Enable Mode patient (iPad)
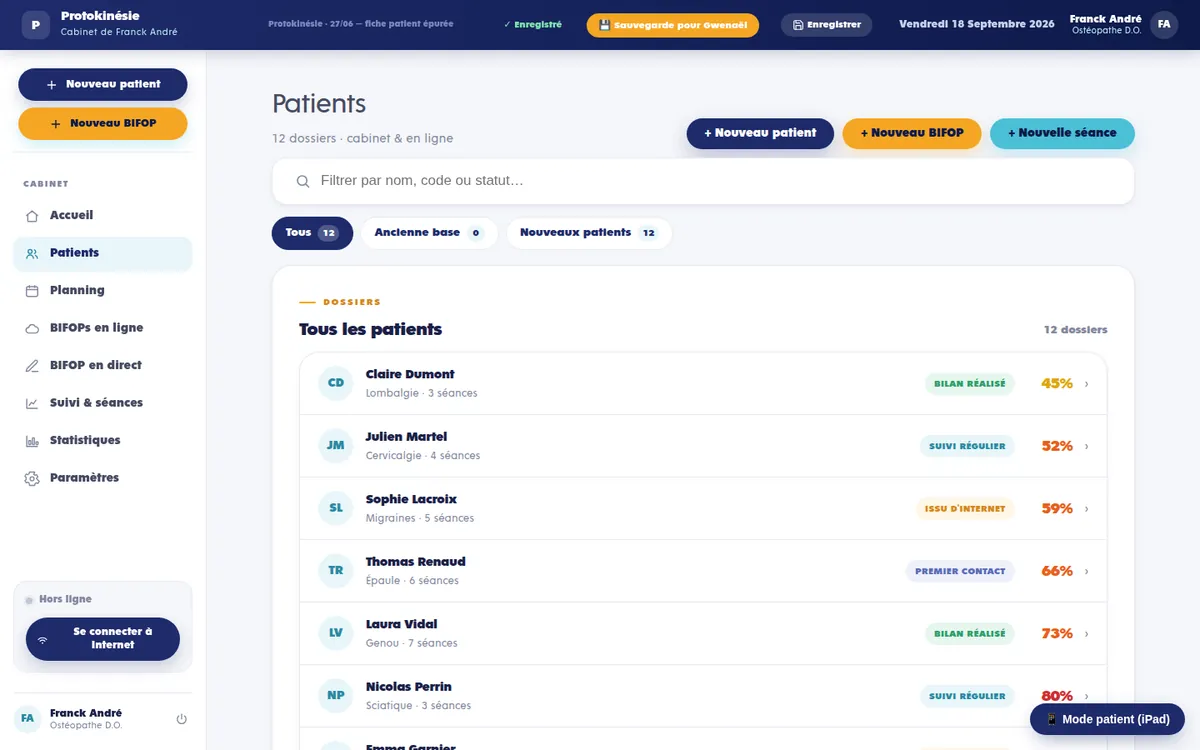 [1107, 719]
